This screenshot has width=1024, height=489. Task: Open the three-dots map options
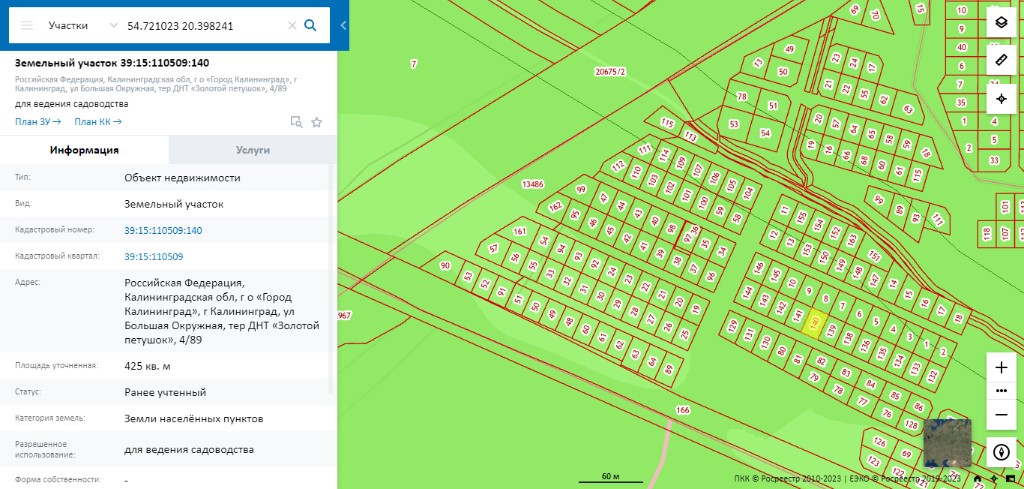pos(1000,391)
